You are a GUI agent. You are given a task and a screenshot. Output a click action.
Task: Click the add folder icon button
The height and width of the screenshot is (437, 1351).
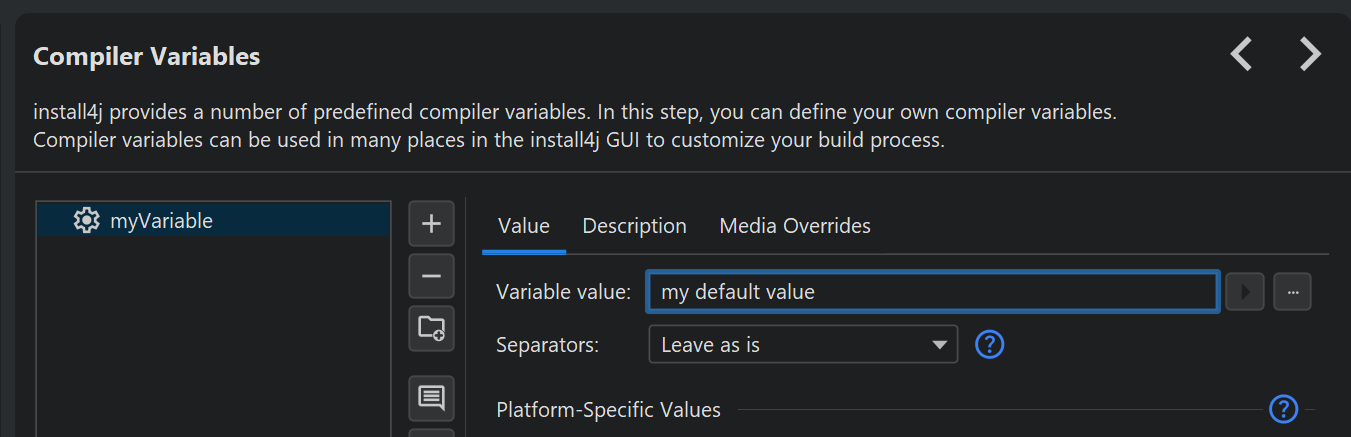[431, 328]
